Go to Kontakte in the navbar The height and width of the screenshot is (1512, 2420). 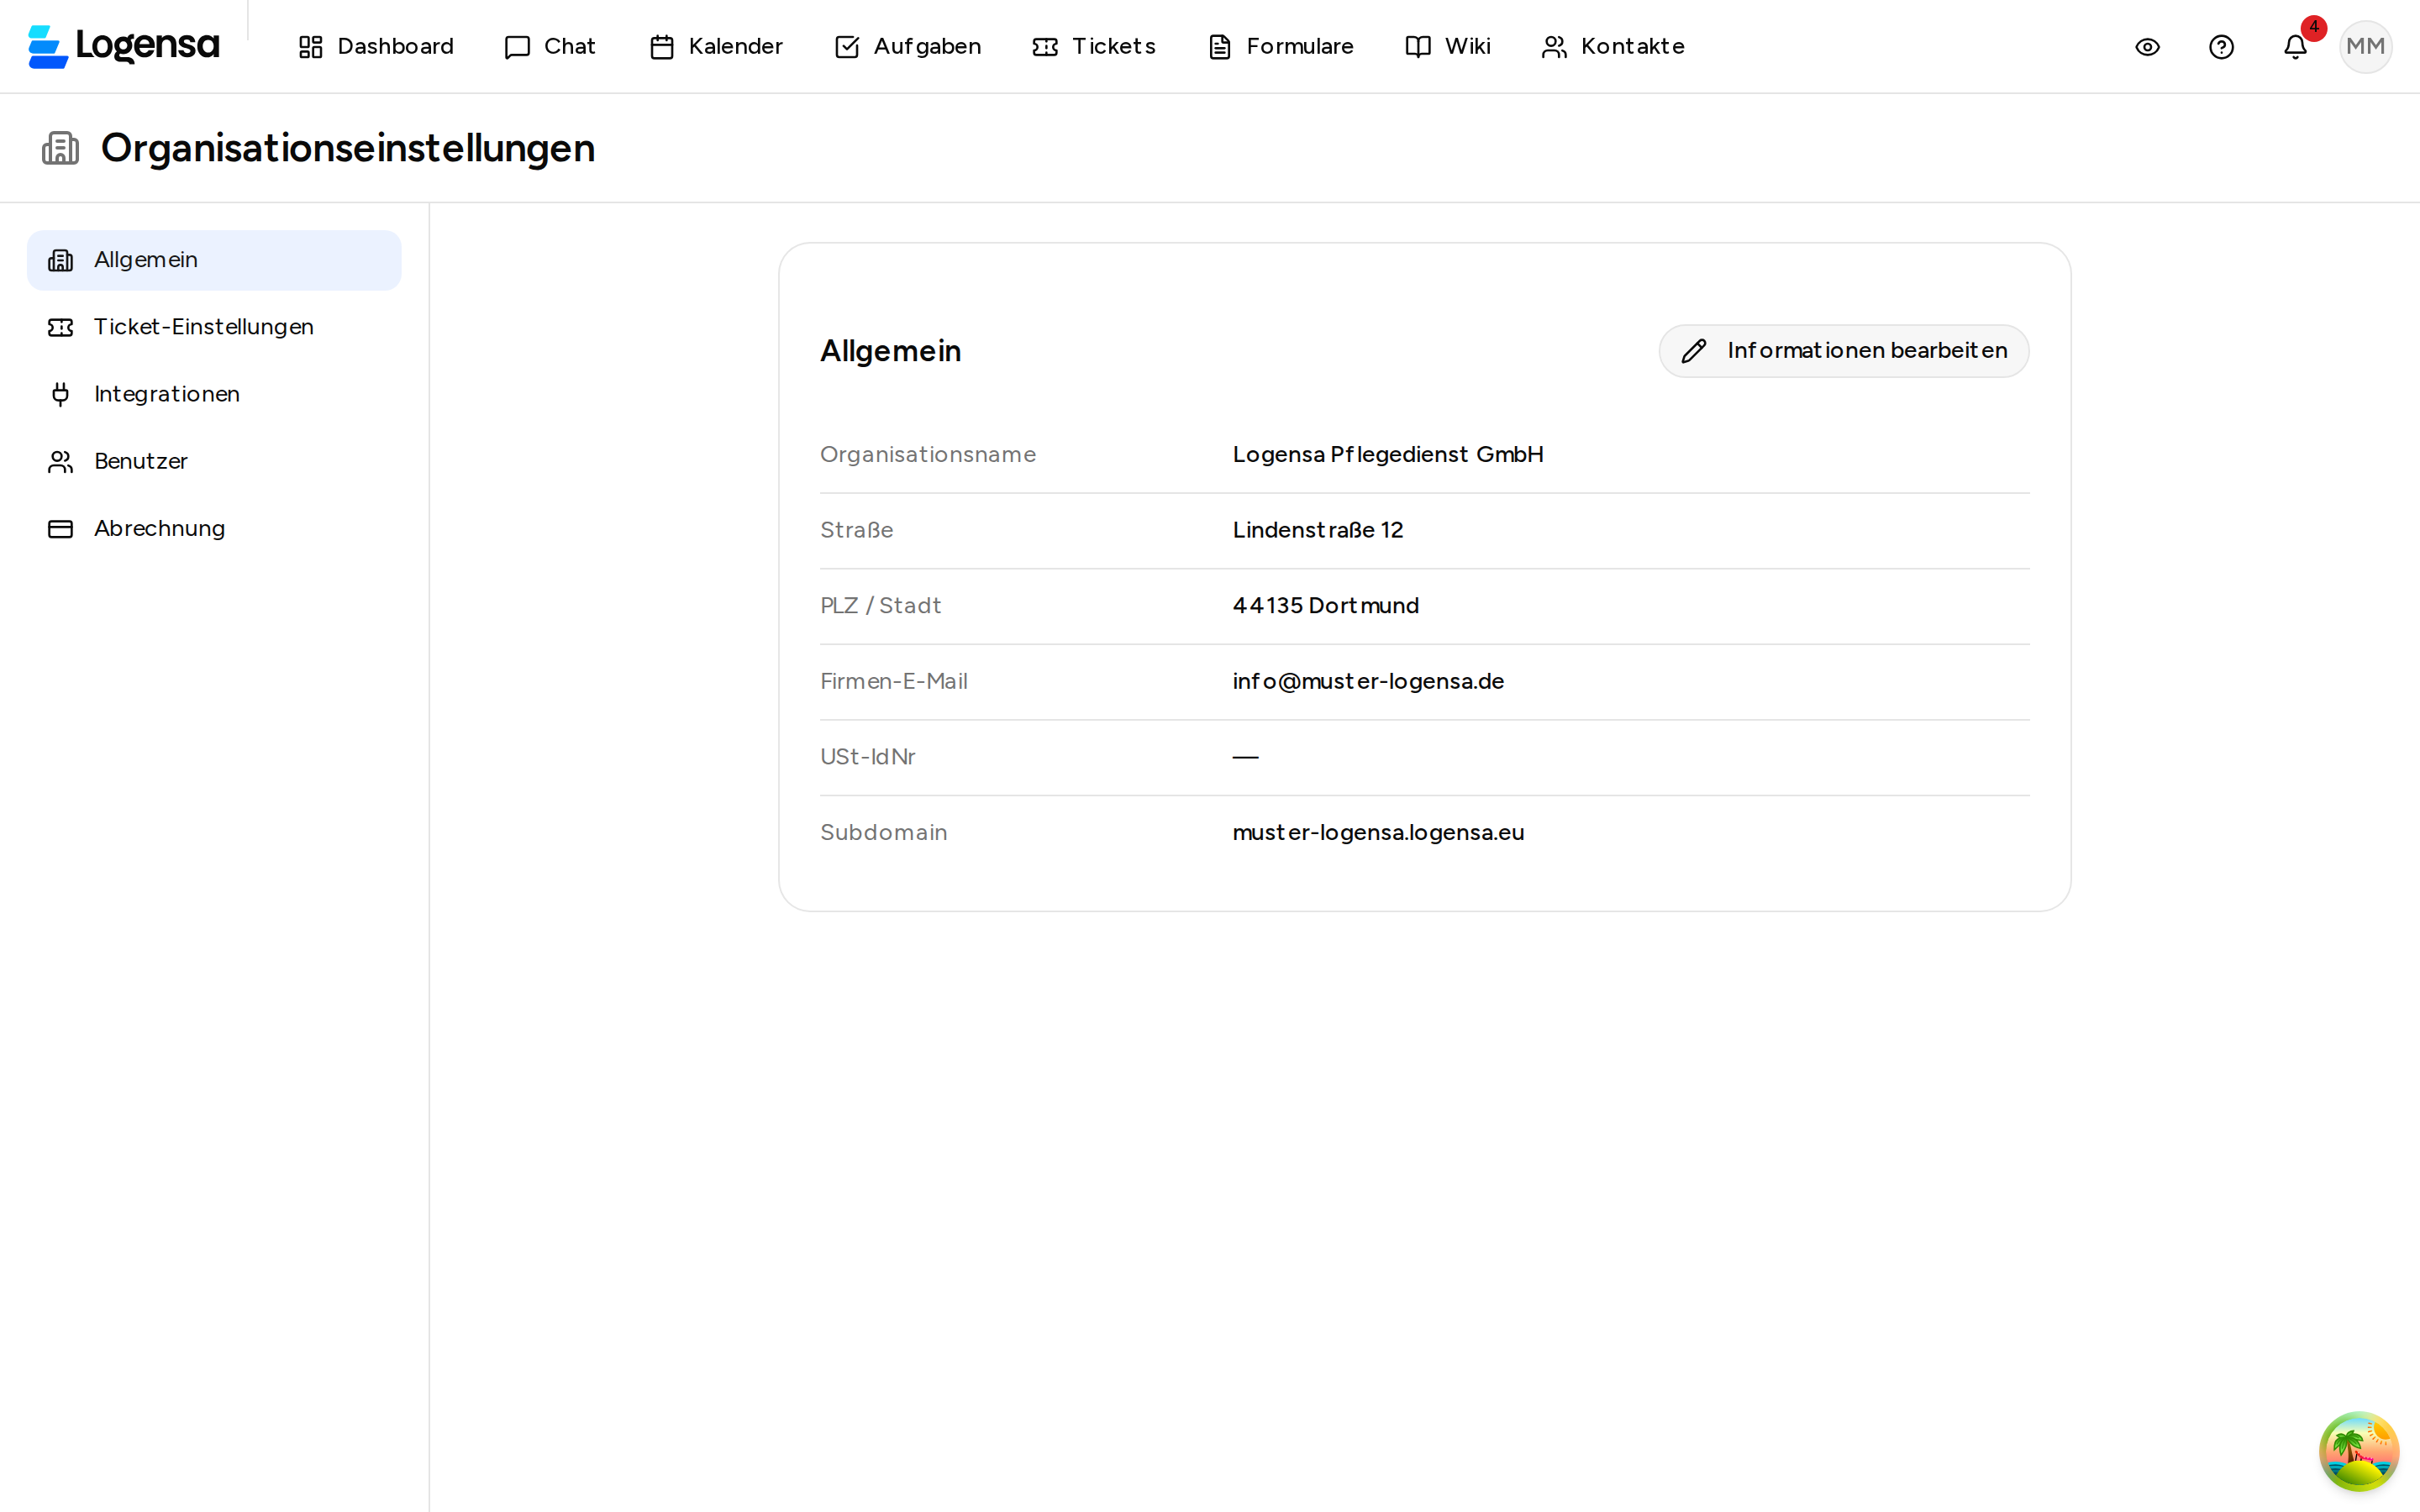click(x=1613, y=46)
